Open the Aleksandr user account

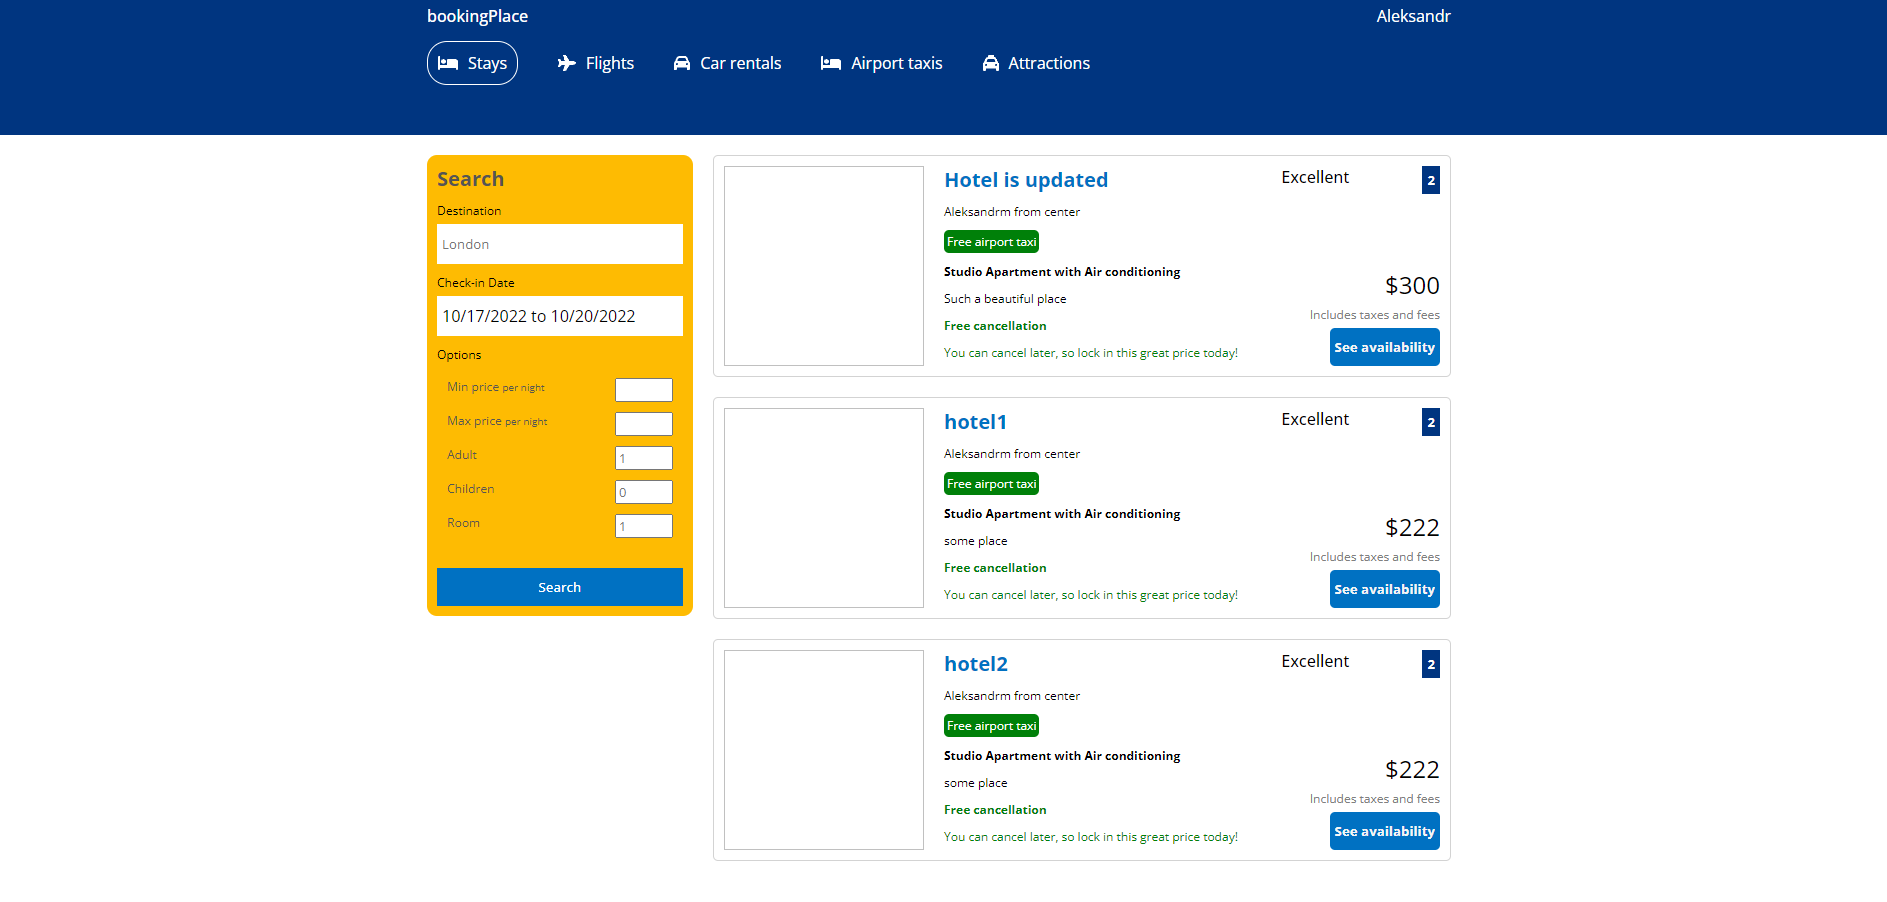tap(1413, 16)
